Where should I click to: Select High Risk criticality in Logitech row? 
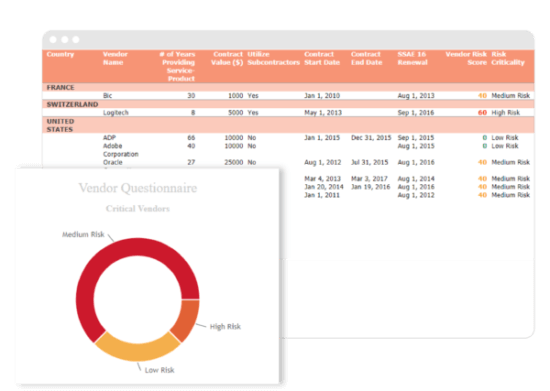pos(505,113)
